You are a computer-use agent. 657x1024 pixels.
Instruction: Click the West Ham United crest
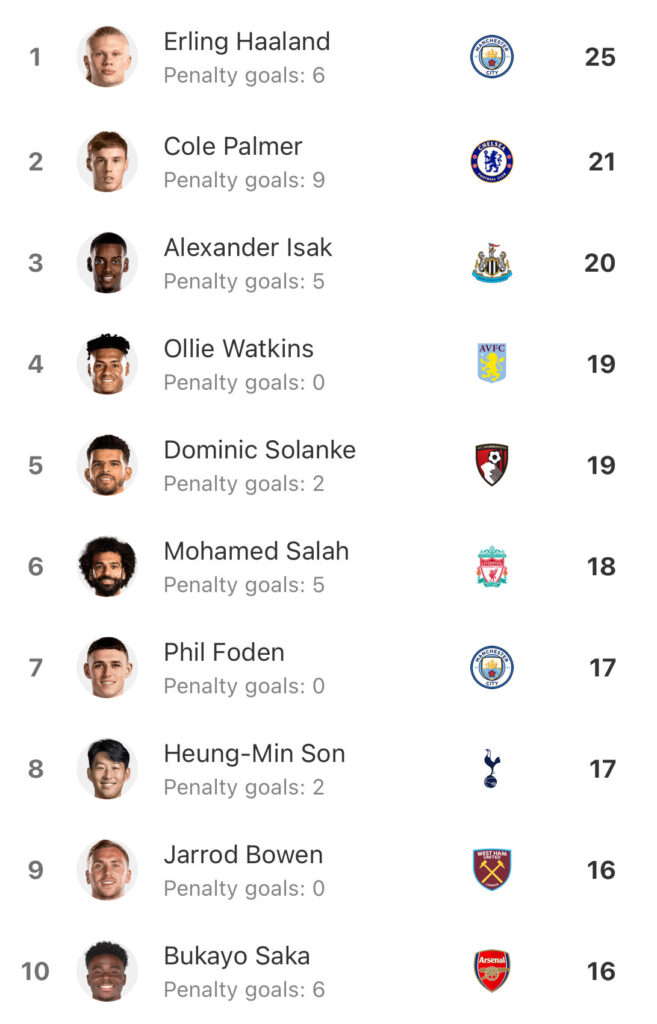pos(492,869)
